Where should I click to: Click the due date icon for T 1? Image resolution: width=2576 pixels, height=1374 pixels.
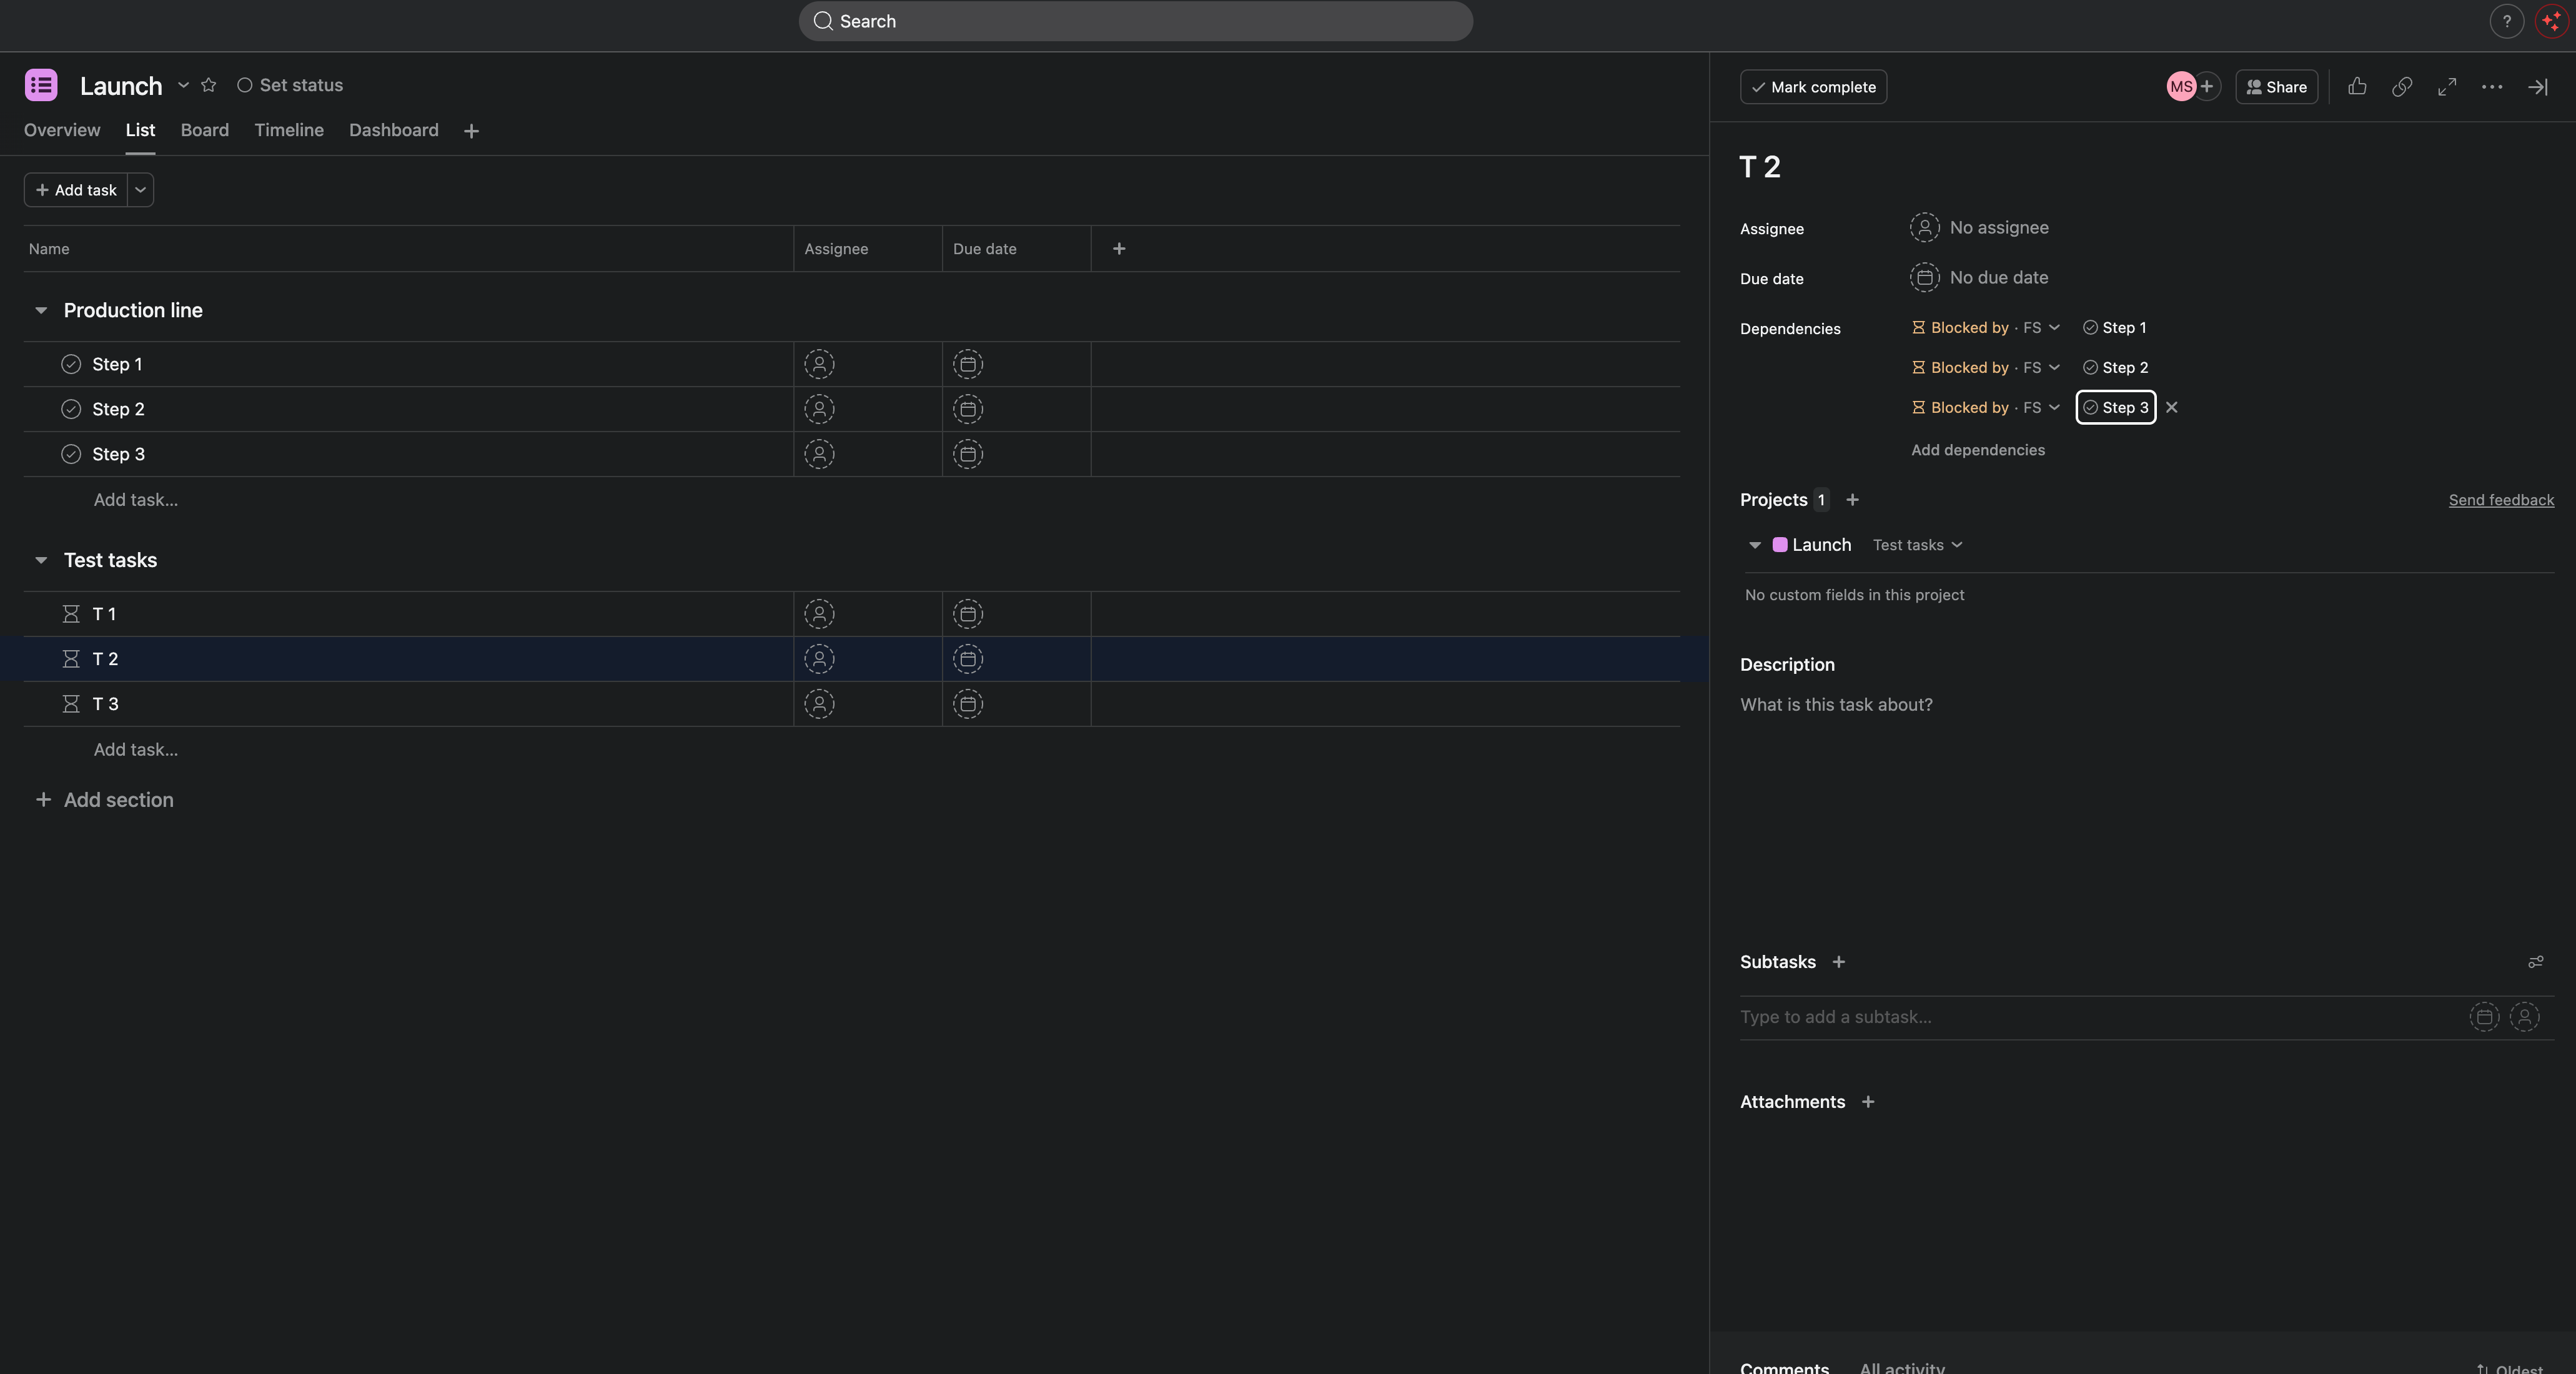[x=968, y=615]
